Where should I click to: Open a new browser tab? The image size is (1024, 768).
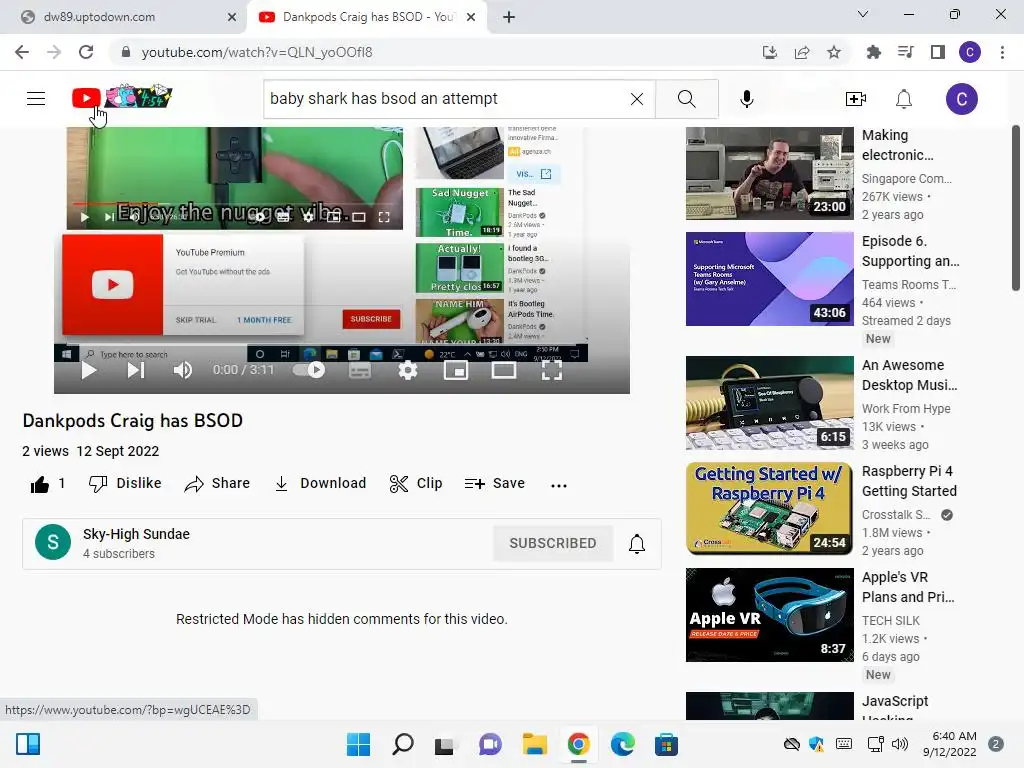pyautogui.click(x=509, y=17)
